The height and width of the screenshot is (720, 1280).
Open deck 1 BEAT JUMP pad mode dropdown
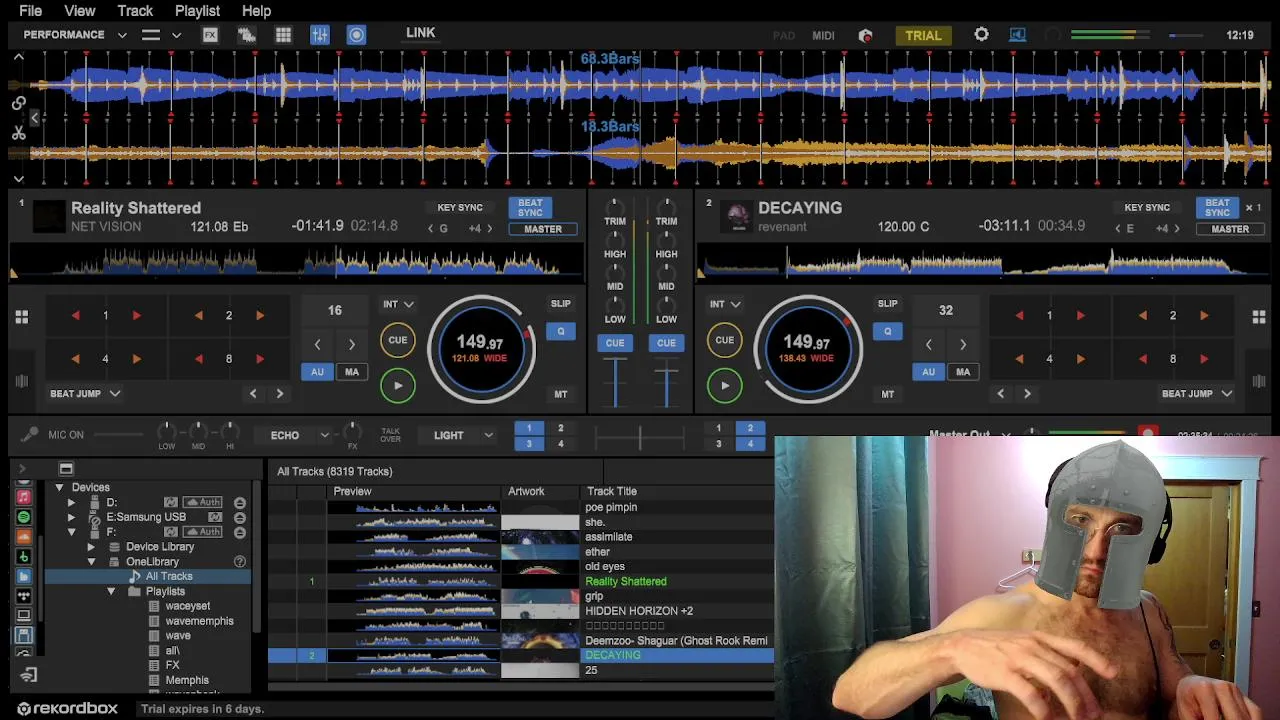coord(86,394)
